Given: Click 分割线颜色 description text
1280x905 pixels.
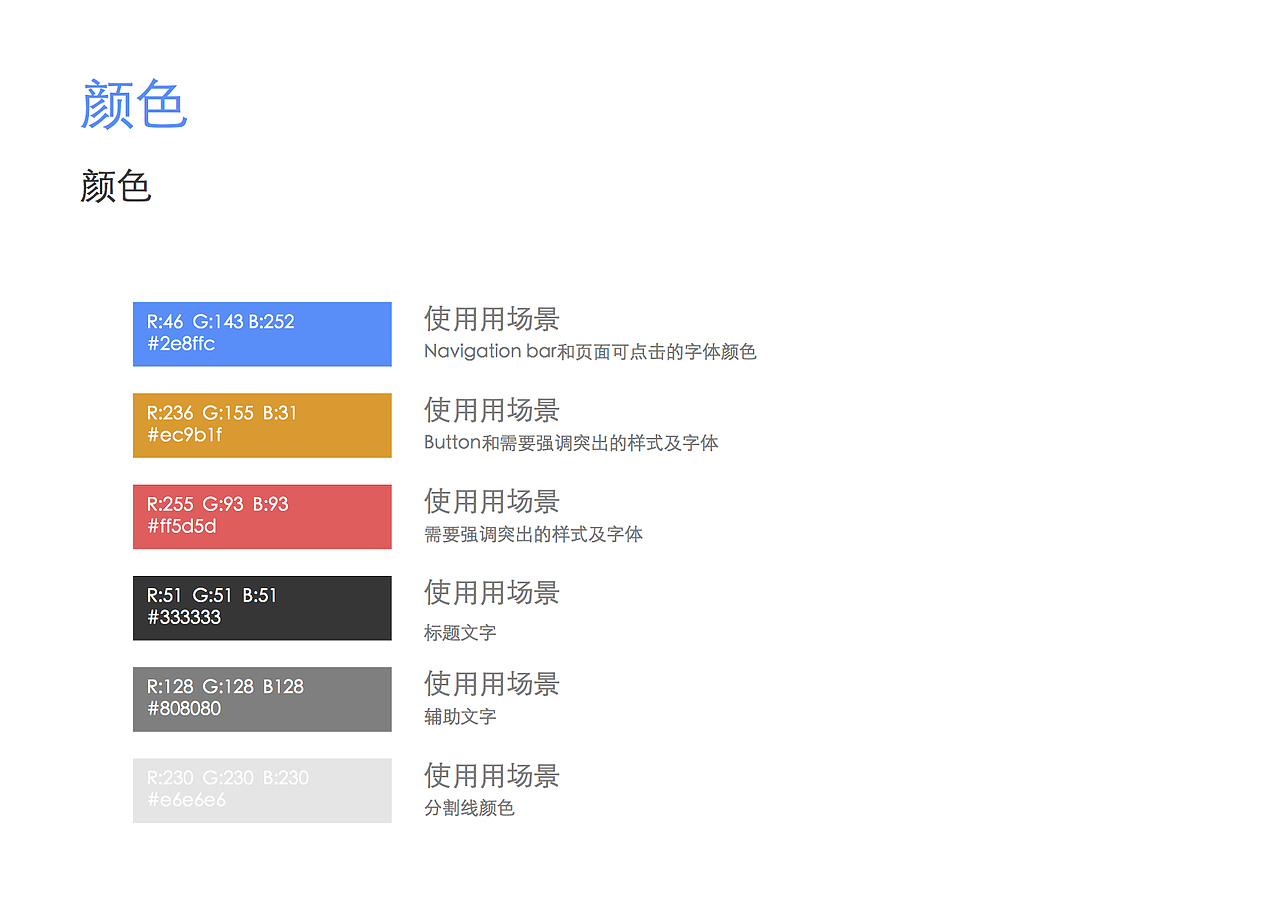Looking at the screenshot, I should (x=469, y=808).
